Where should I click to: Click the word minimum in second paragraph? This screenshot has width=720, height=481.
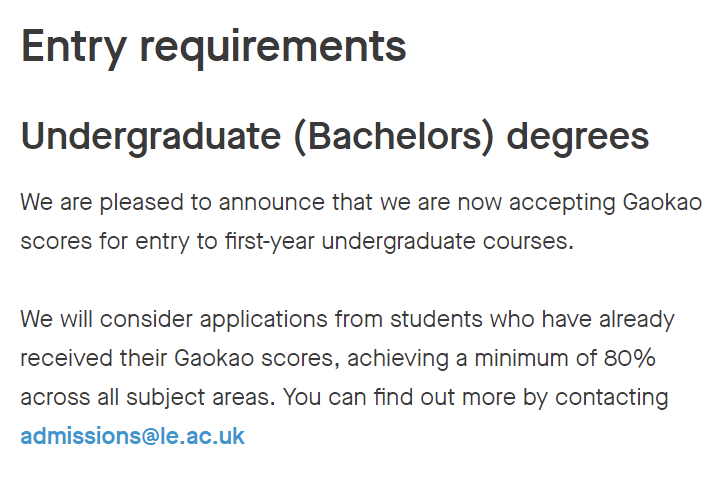pos(521,358)
